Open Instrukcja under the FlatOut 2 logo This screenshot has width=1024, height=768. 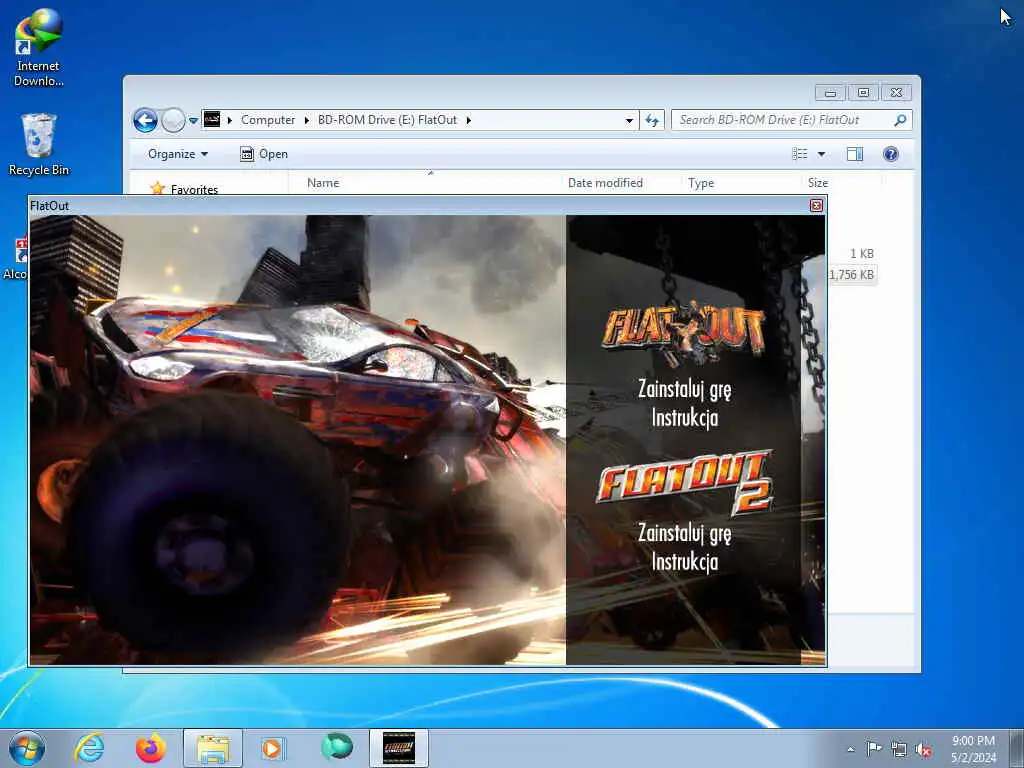click(684, 562)
